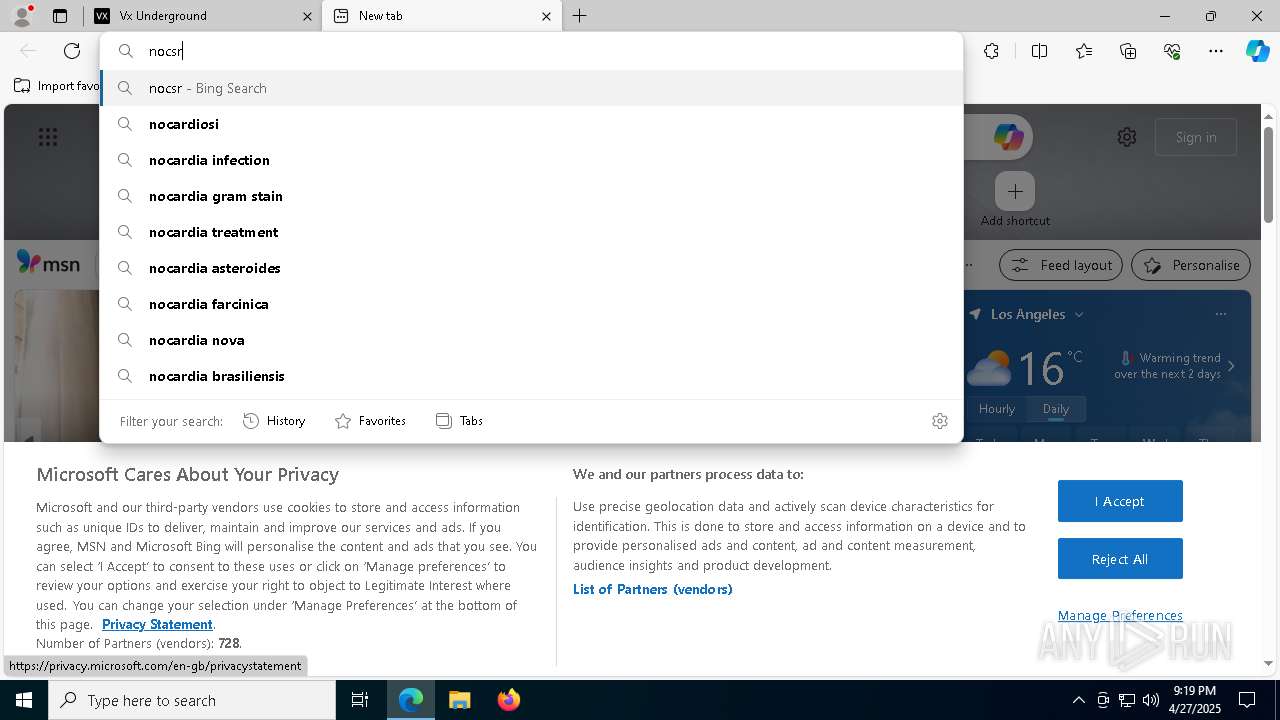
Task: Click I Accept cookies button
Action: (1120, 501)
